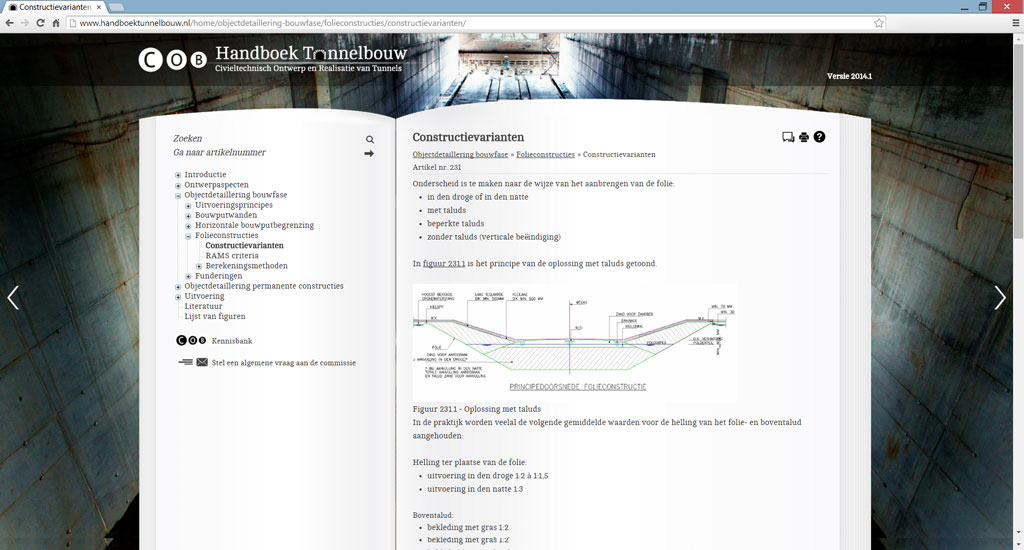Go to previous page with left arrow

[x=13, y=298]
